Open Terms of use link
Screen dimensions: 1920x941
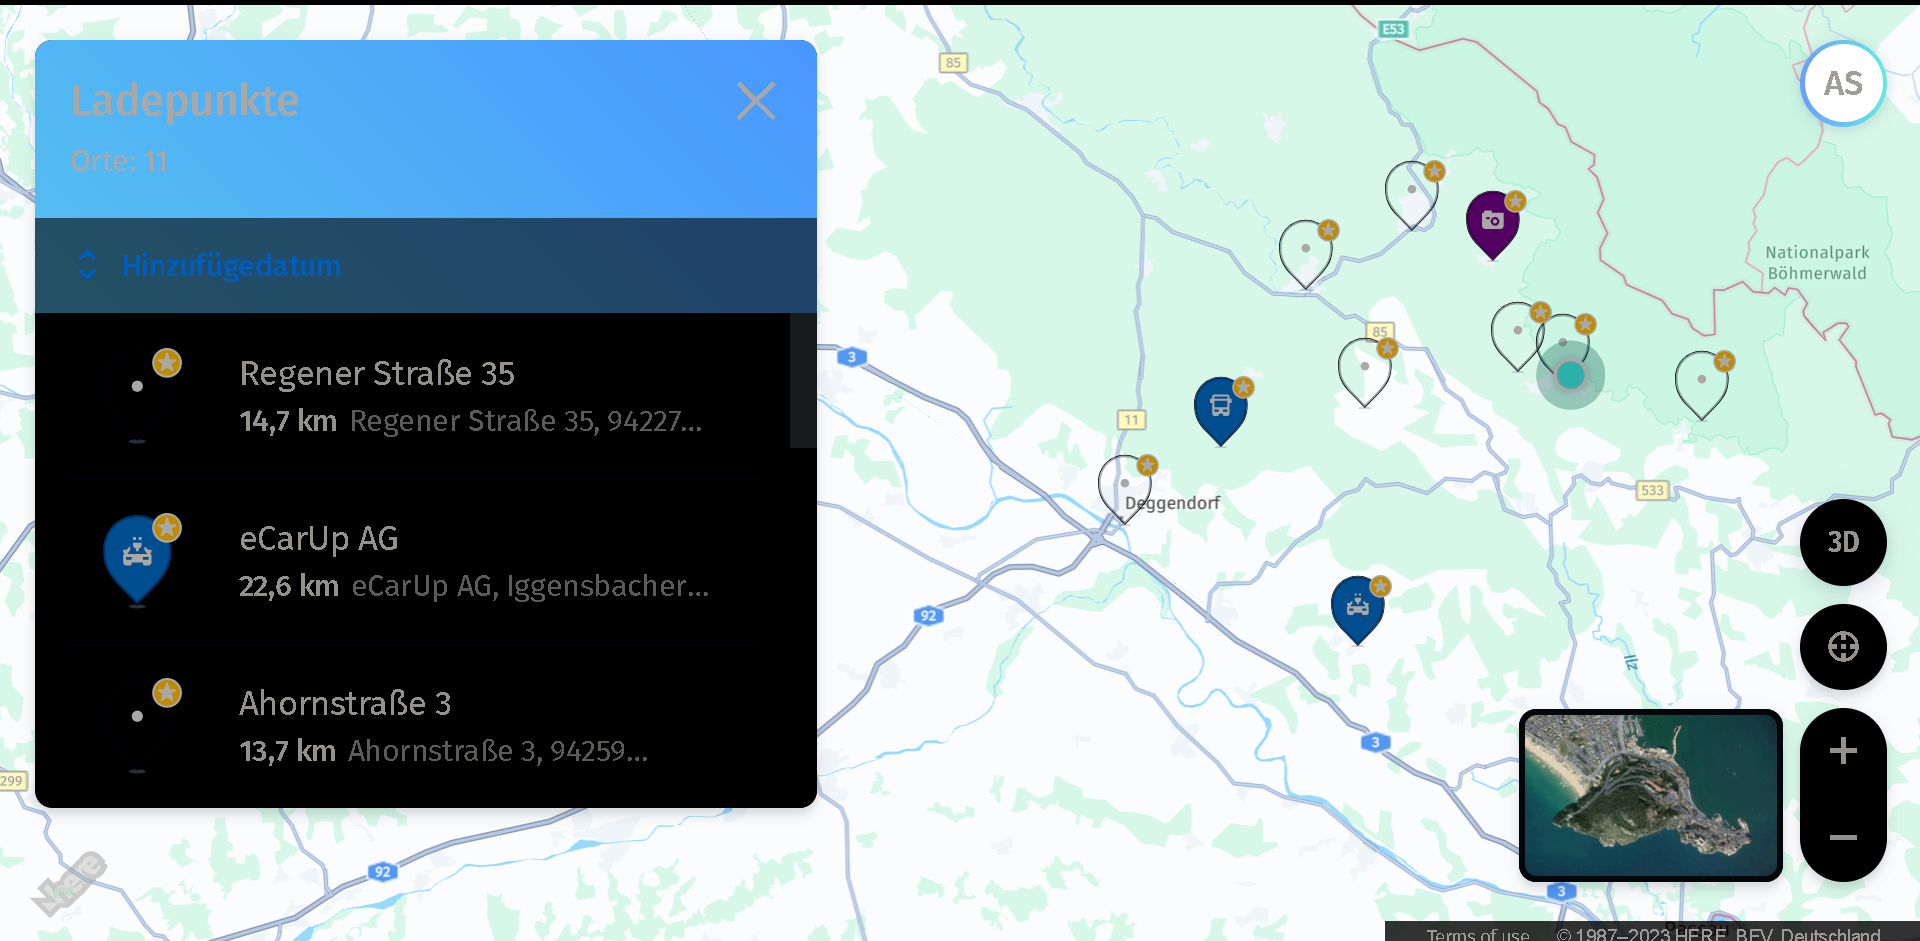1477,933
